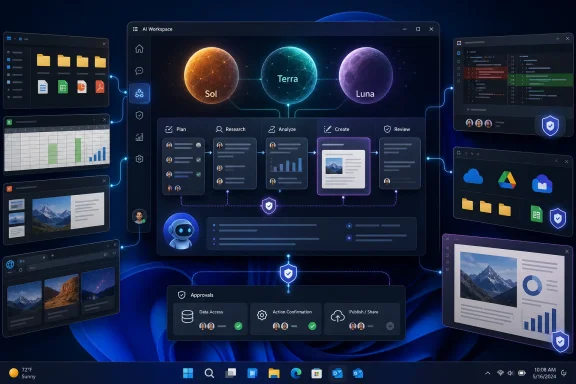Open the Home icon in AI Workspace sidebar

click(x=139, y=49)
